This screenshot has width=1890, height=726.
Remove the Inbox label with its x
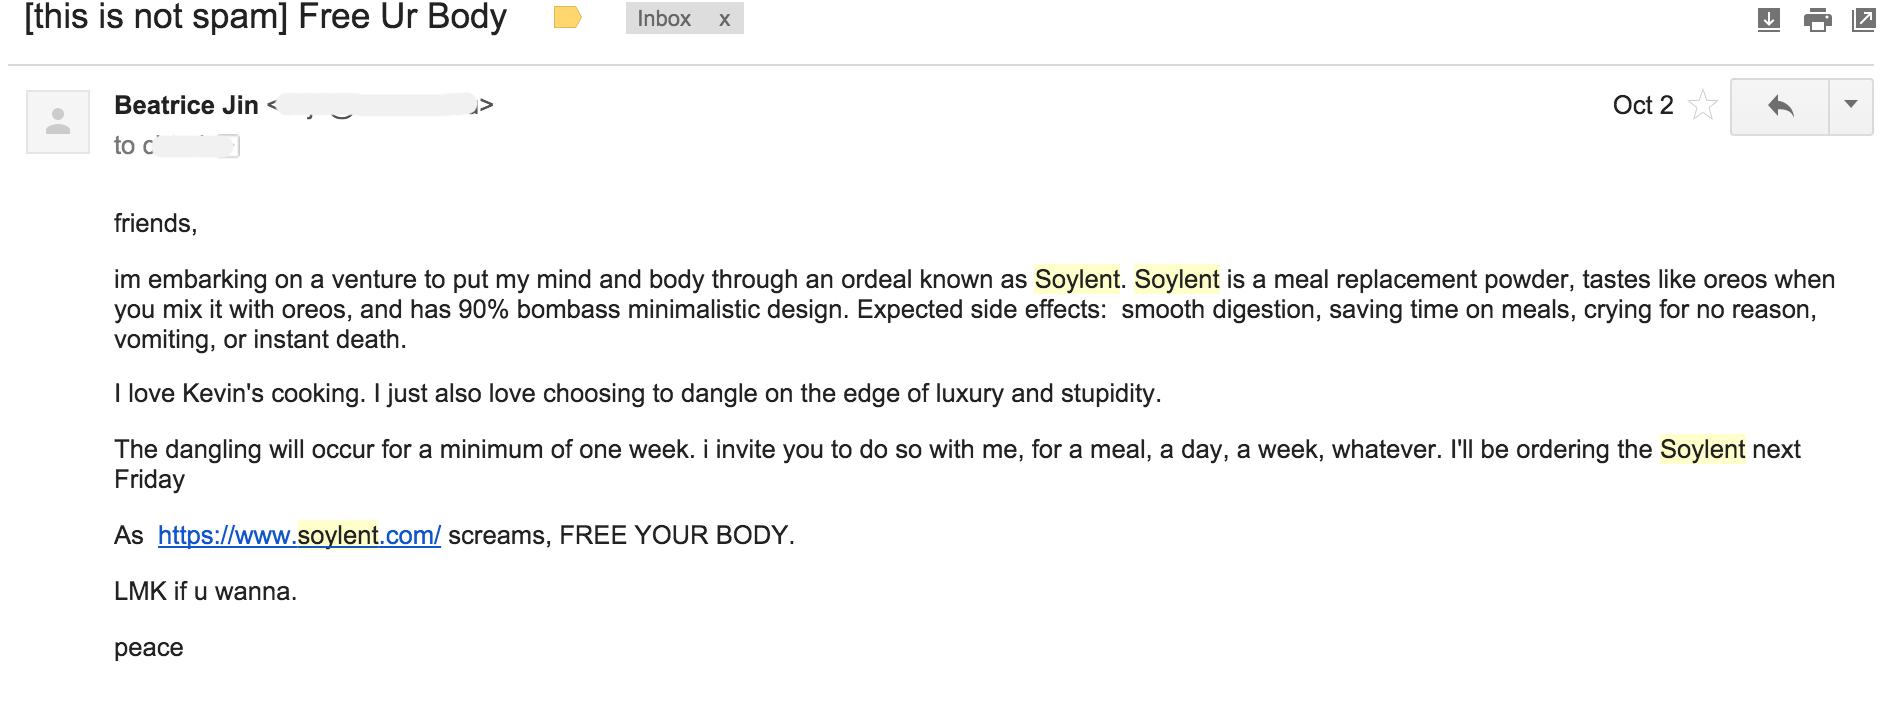coord(725,19)
